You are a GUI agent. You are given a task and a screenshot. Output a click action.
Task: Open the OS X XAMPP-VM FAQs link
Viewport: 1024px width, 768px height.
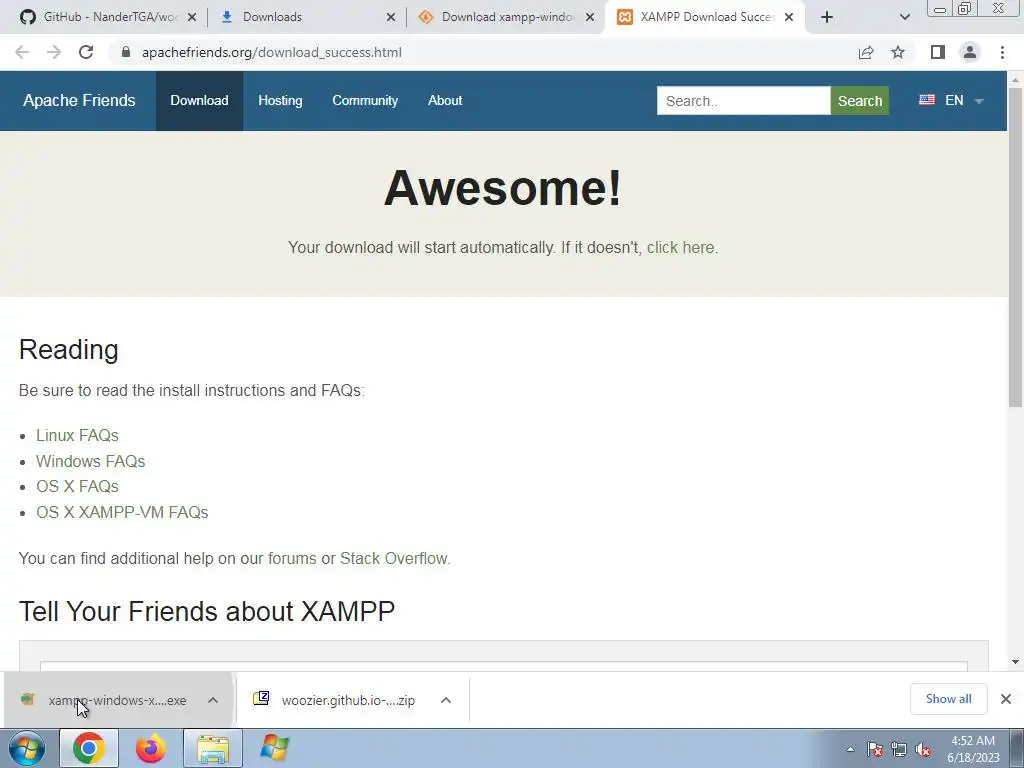(122, 513)
